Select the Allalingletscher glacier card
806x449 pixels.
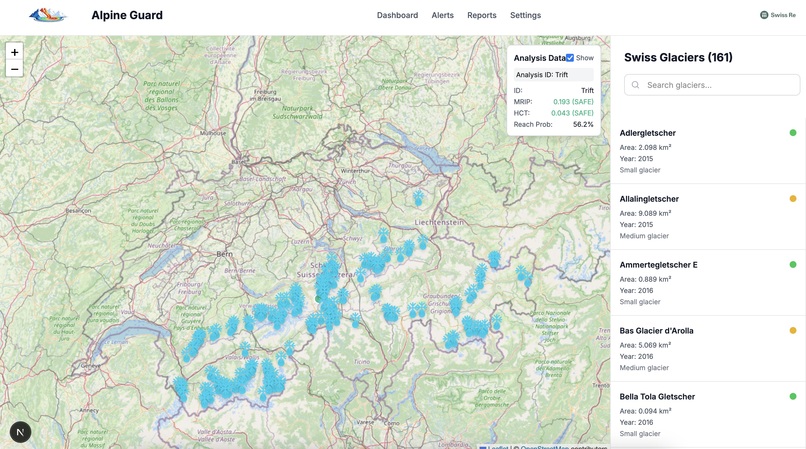click(708, 217)
